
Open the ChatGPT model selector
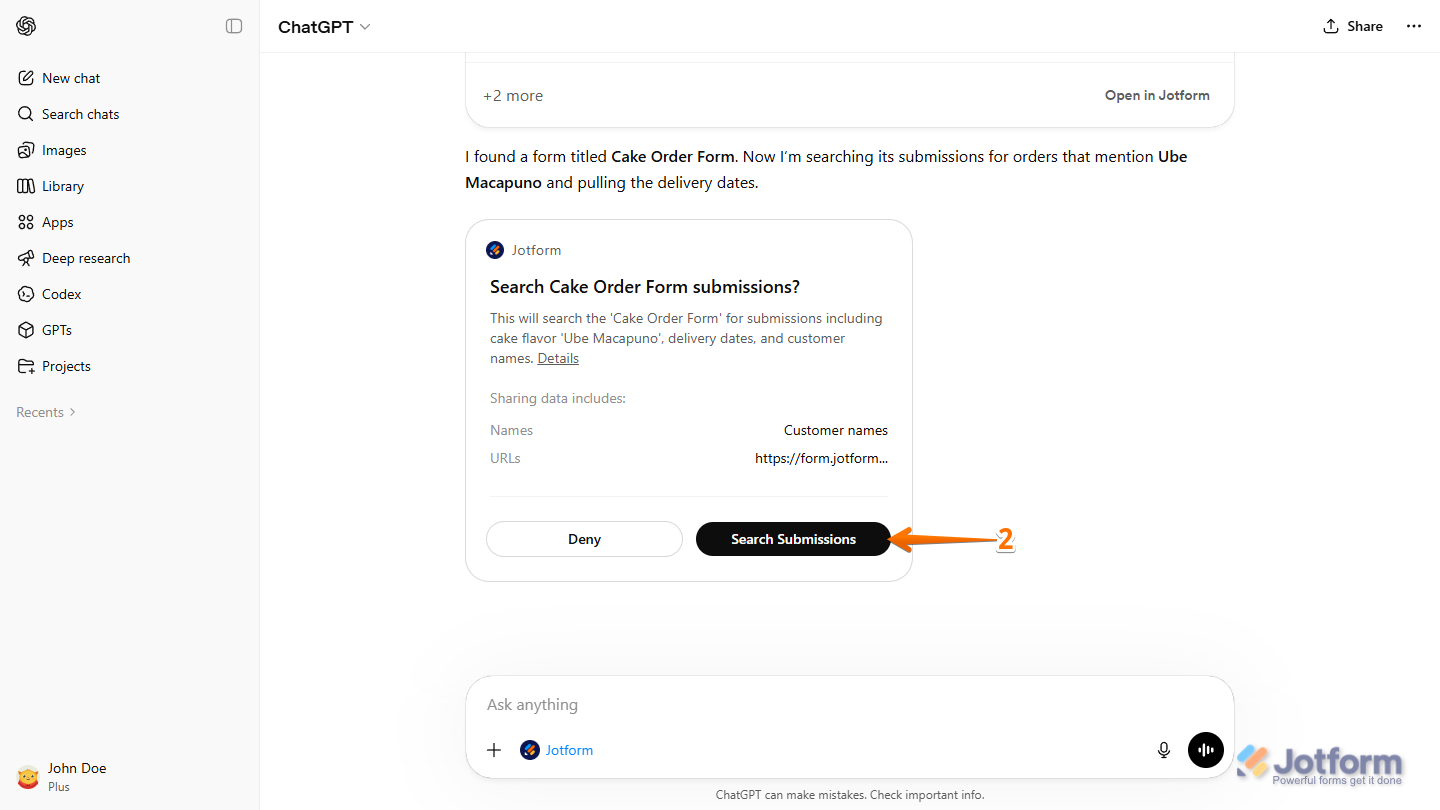[x=323, y=27]
